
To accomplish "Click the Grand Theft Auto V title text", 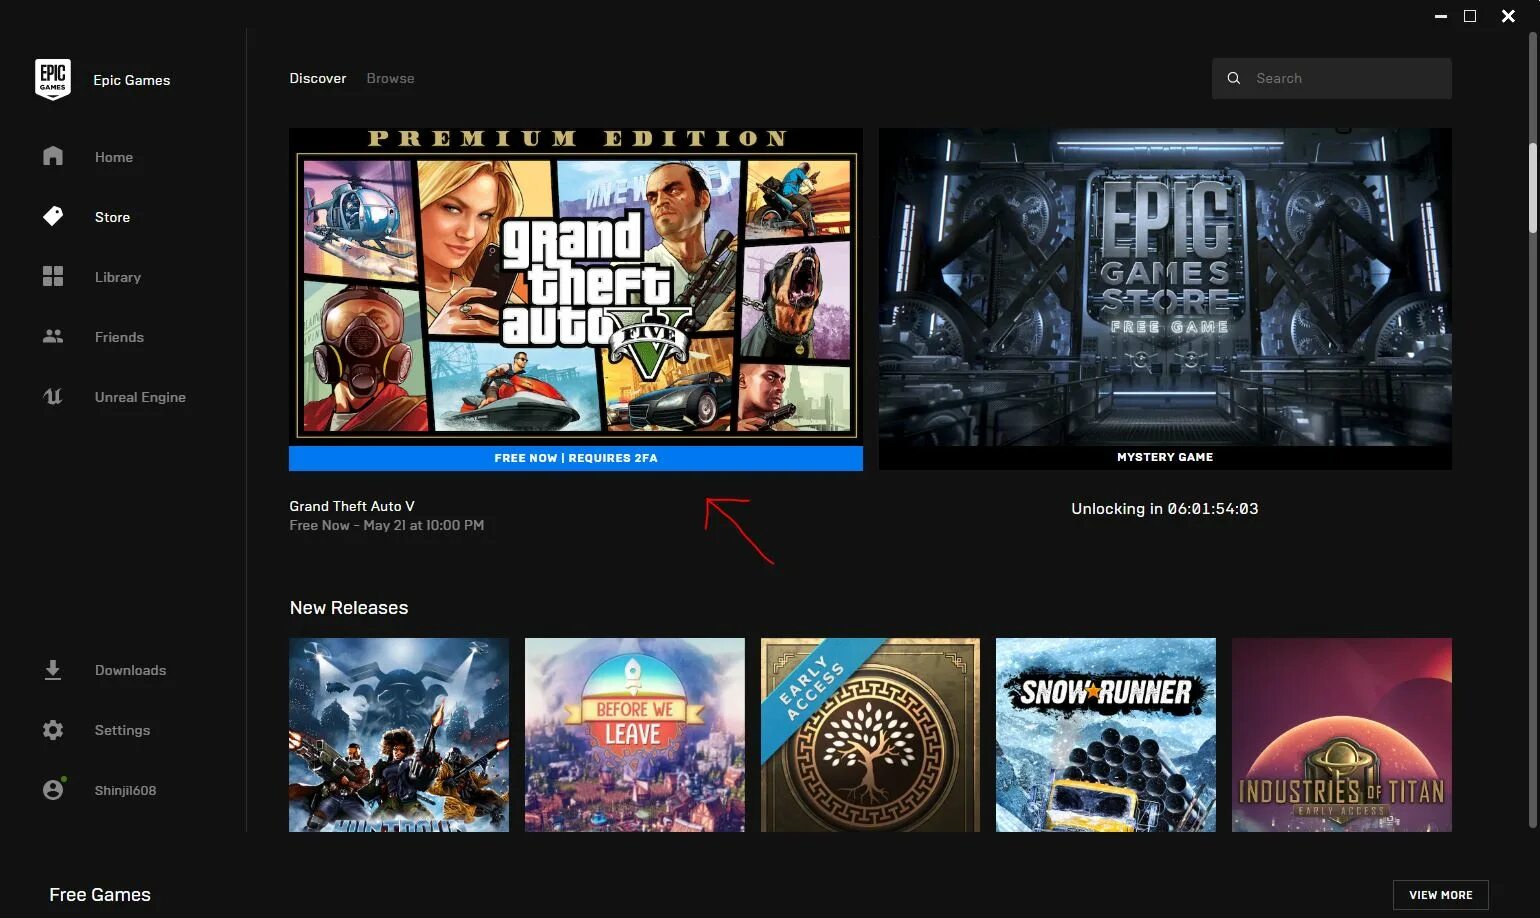I will pyautogui.click(x=352, y=506).
